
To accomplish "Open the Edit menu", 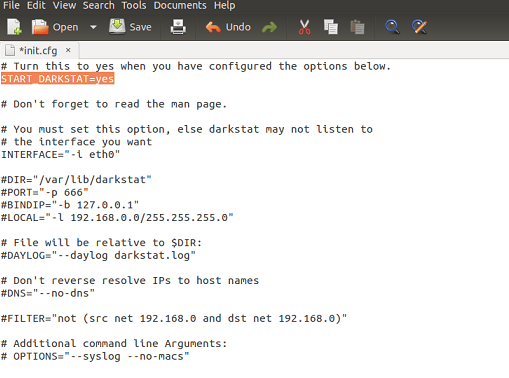I will click(x=36, y=6).
